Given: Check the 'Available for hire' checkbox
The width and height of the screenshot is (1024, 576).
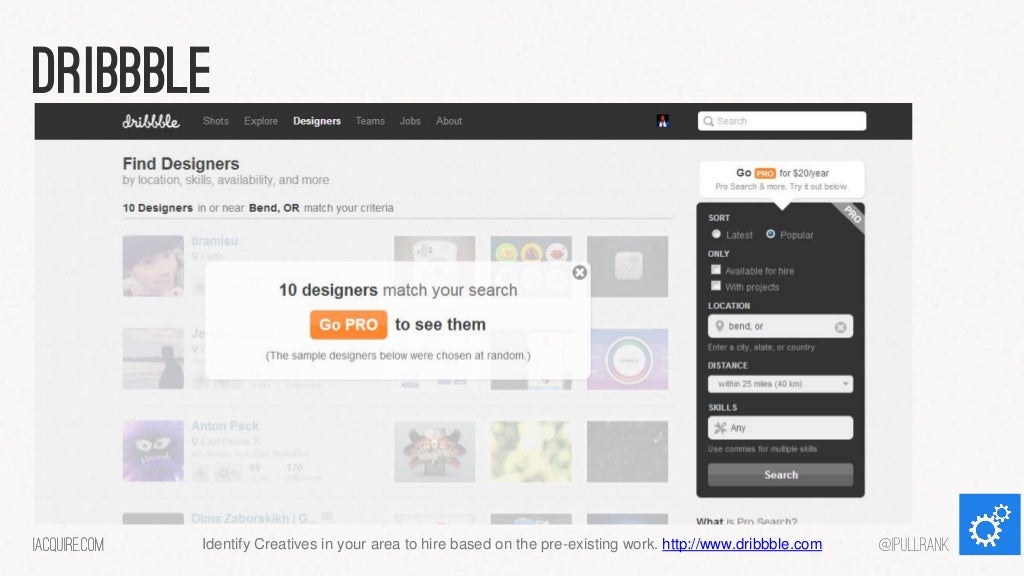Looking at the screenshot, I should click(716, 270).
